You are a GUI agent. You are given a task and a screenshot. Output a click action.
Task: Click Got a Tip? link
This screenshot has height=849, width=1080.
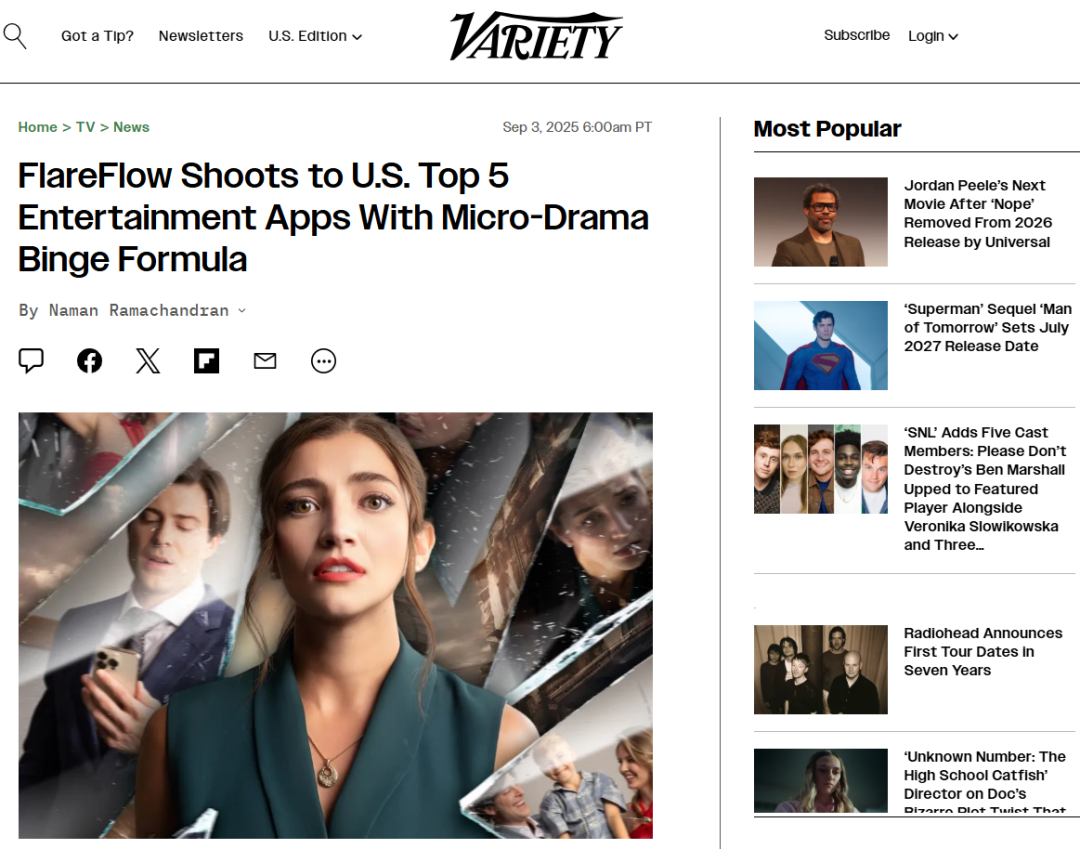tap(97, 36)
